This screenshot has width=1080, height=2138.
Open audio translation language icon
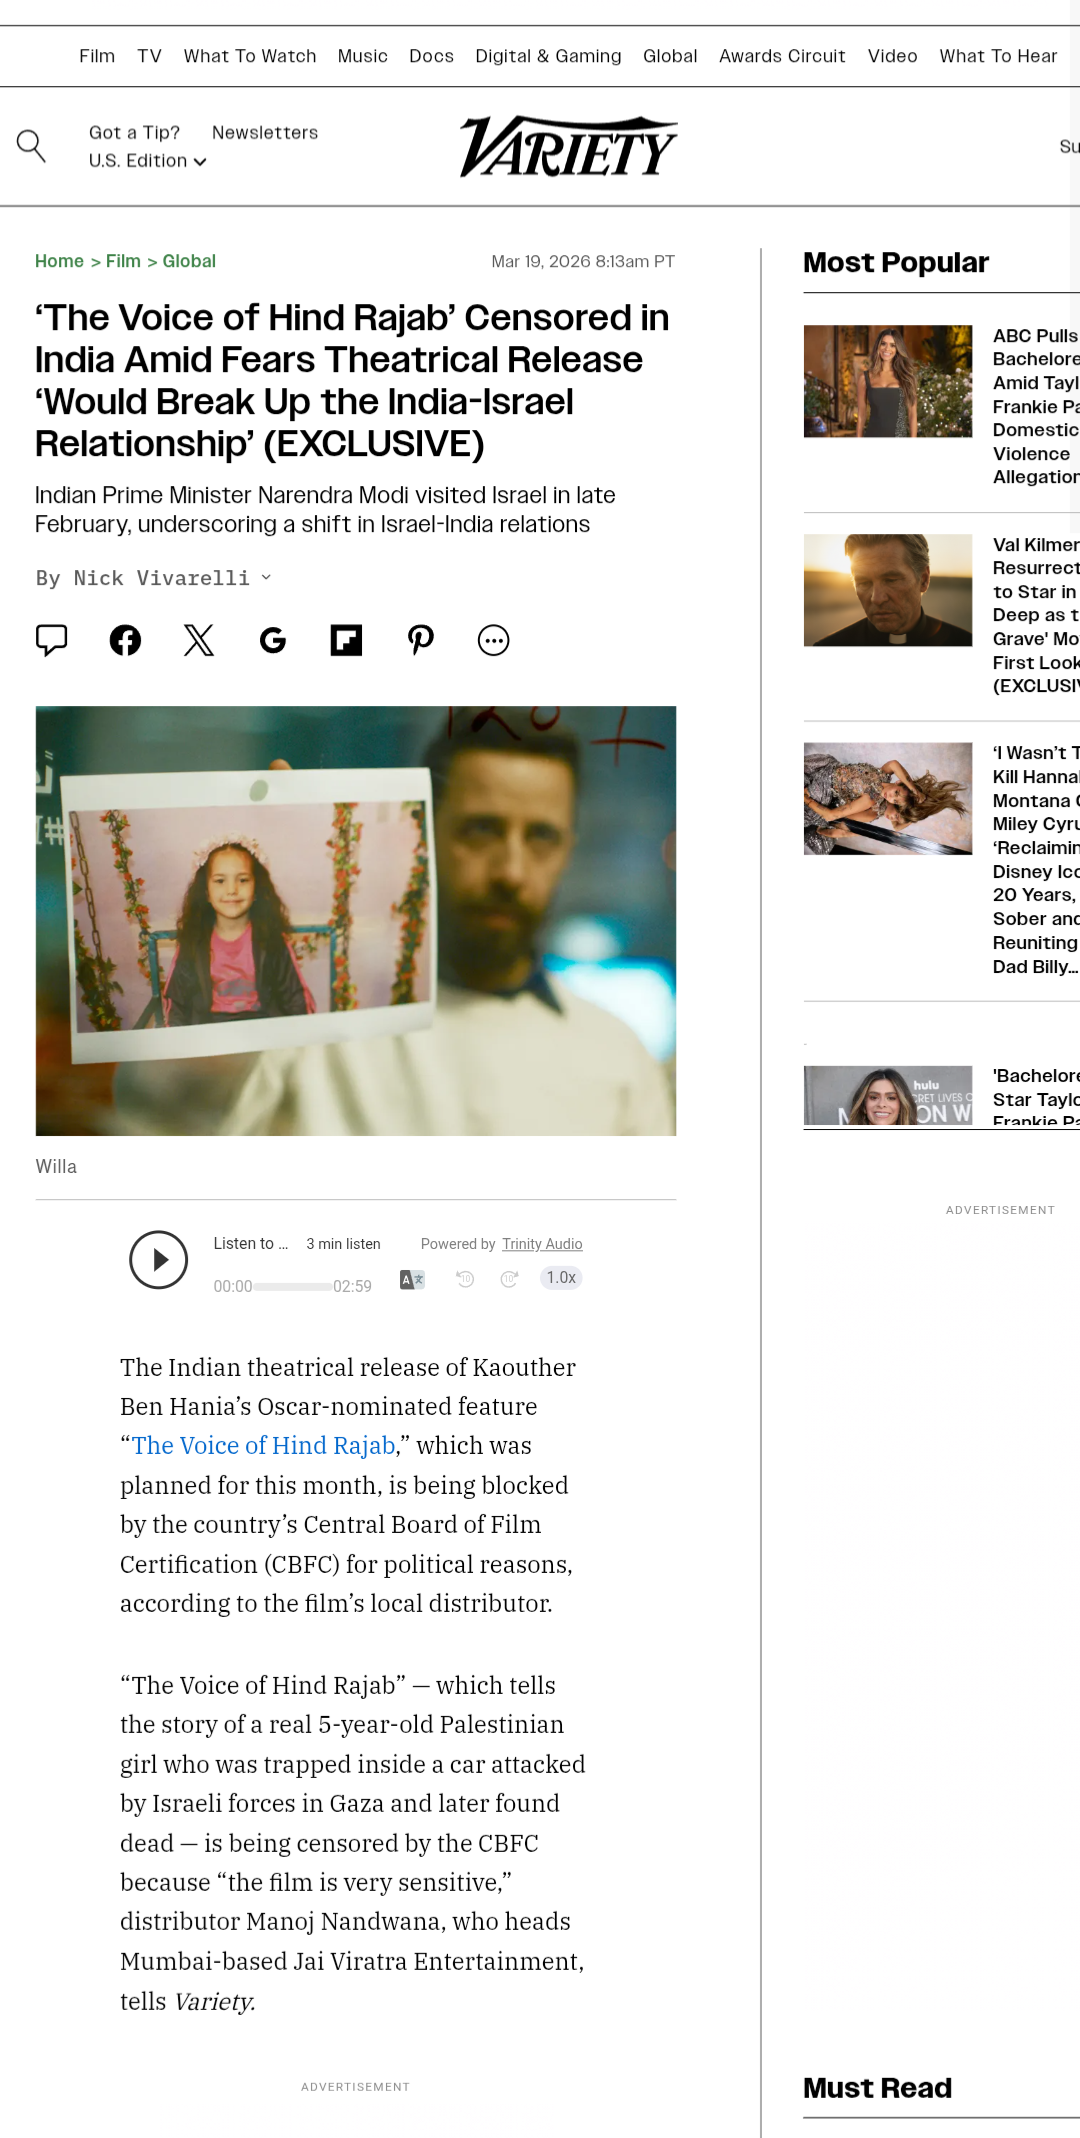(412, 1279)
